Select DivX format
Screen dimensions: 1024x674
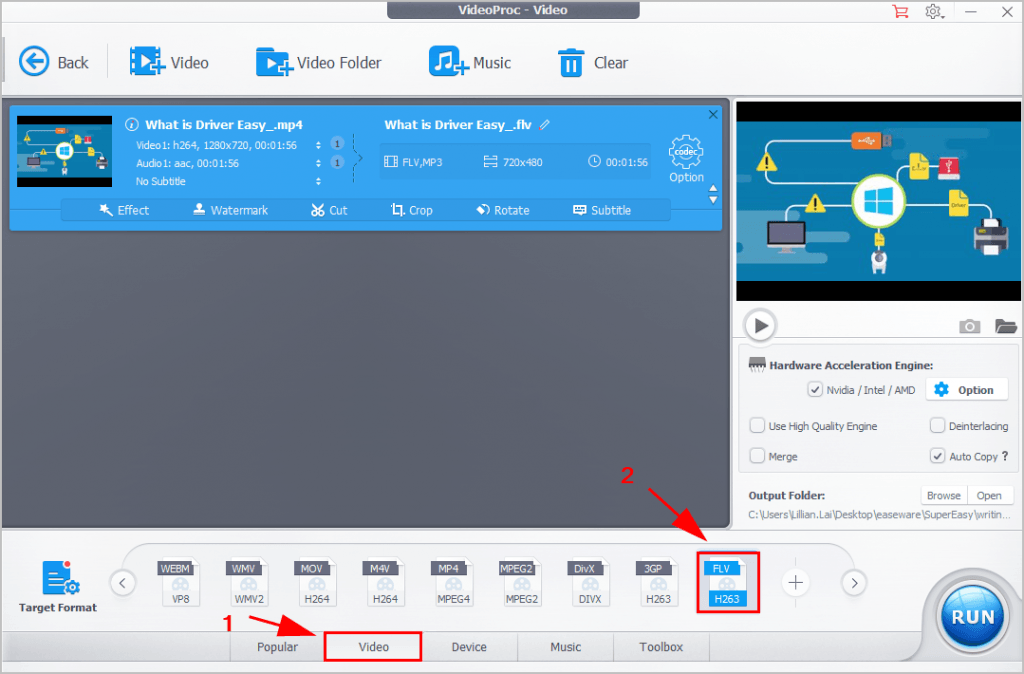click(x=589, y=583)
